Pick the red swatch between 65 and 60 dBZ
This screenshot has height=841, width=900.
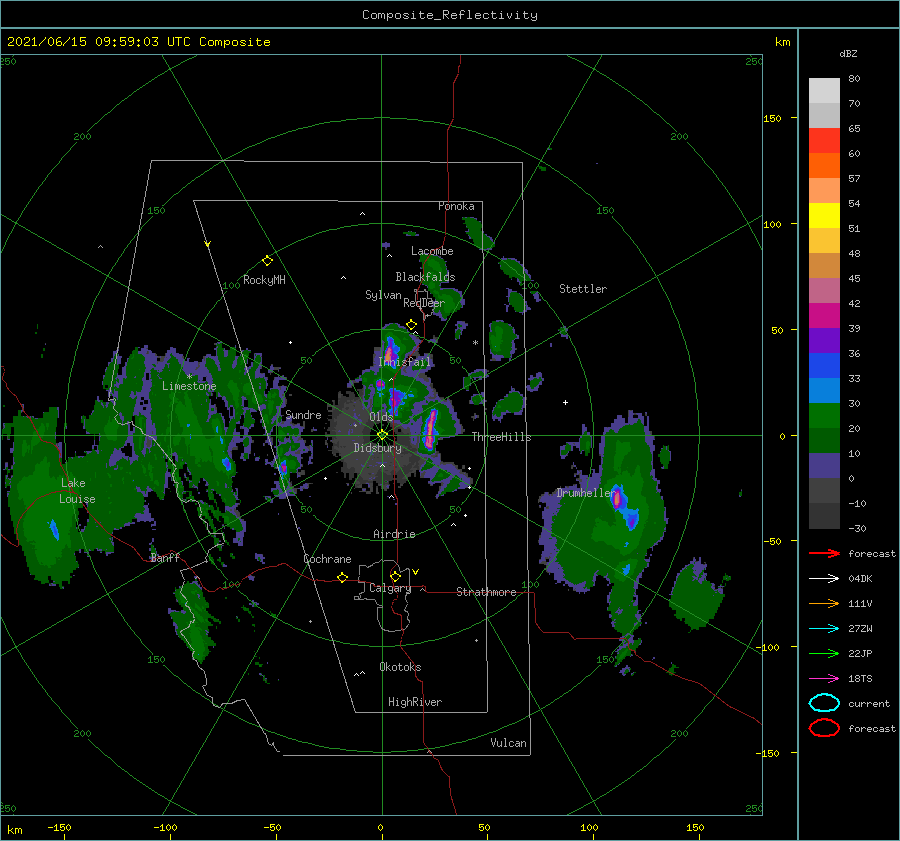pyautogui.click(x=824, y=141)
